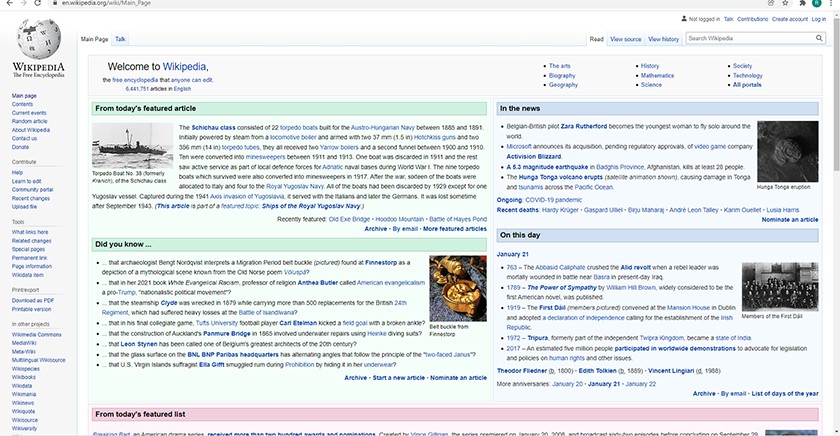
Task: Open the First Dáil members photo
Action: tap(780, 287)
